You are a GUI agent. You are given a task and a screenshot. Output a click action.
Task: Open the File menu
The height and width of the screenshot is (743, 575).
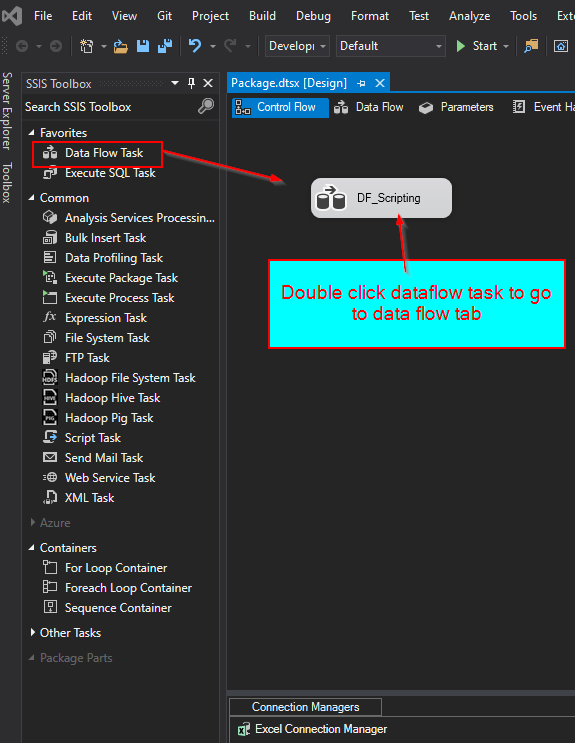[43, 16]
